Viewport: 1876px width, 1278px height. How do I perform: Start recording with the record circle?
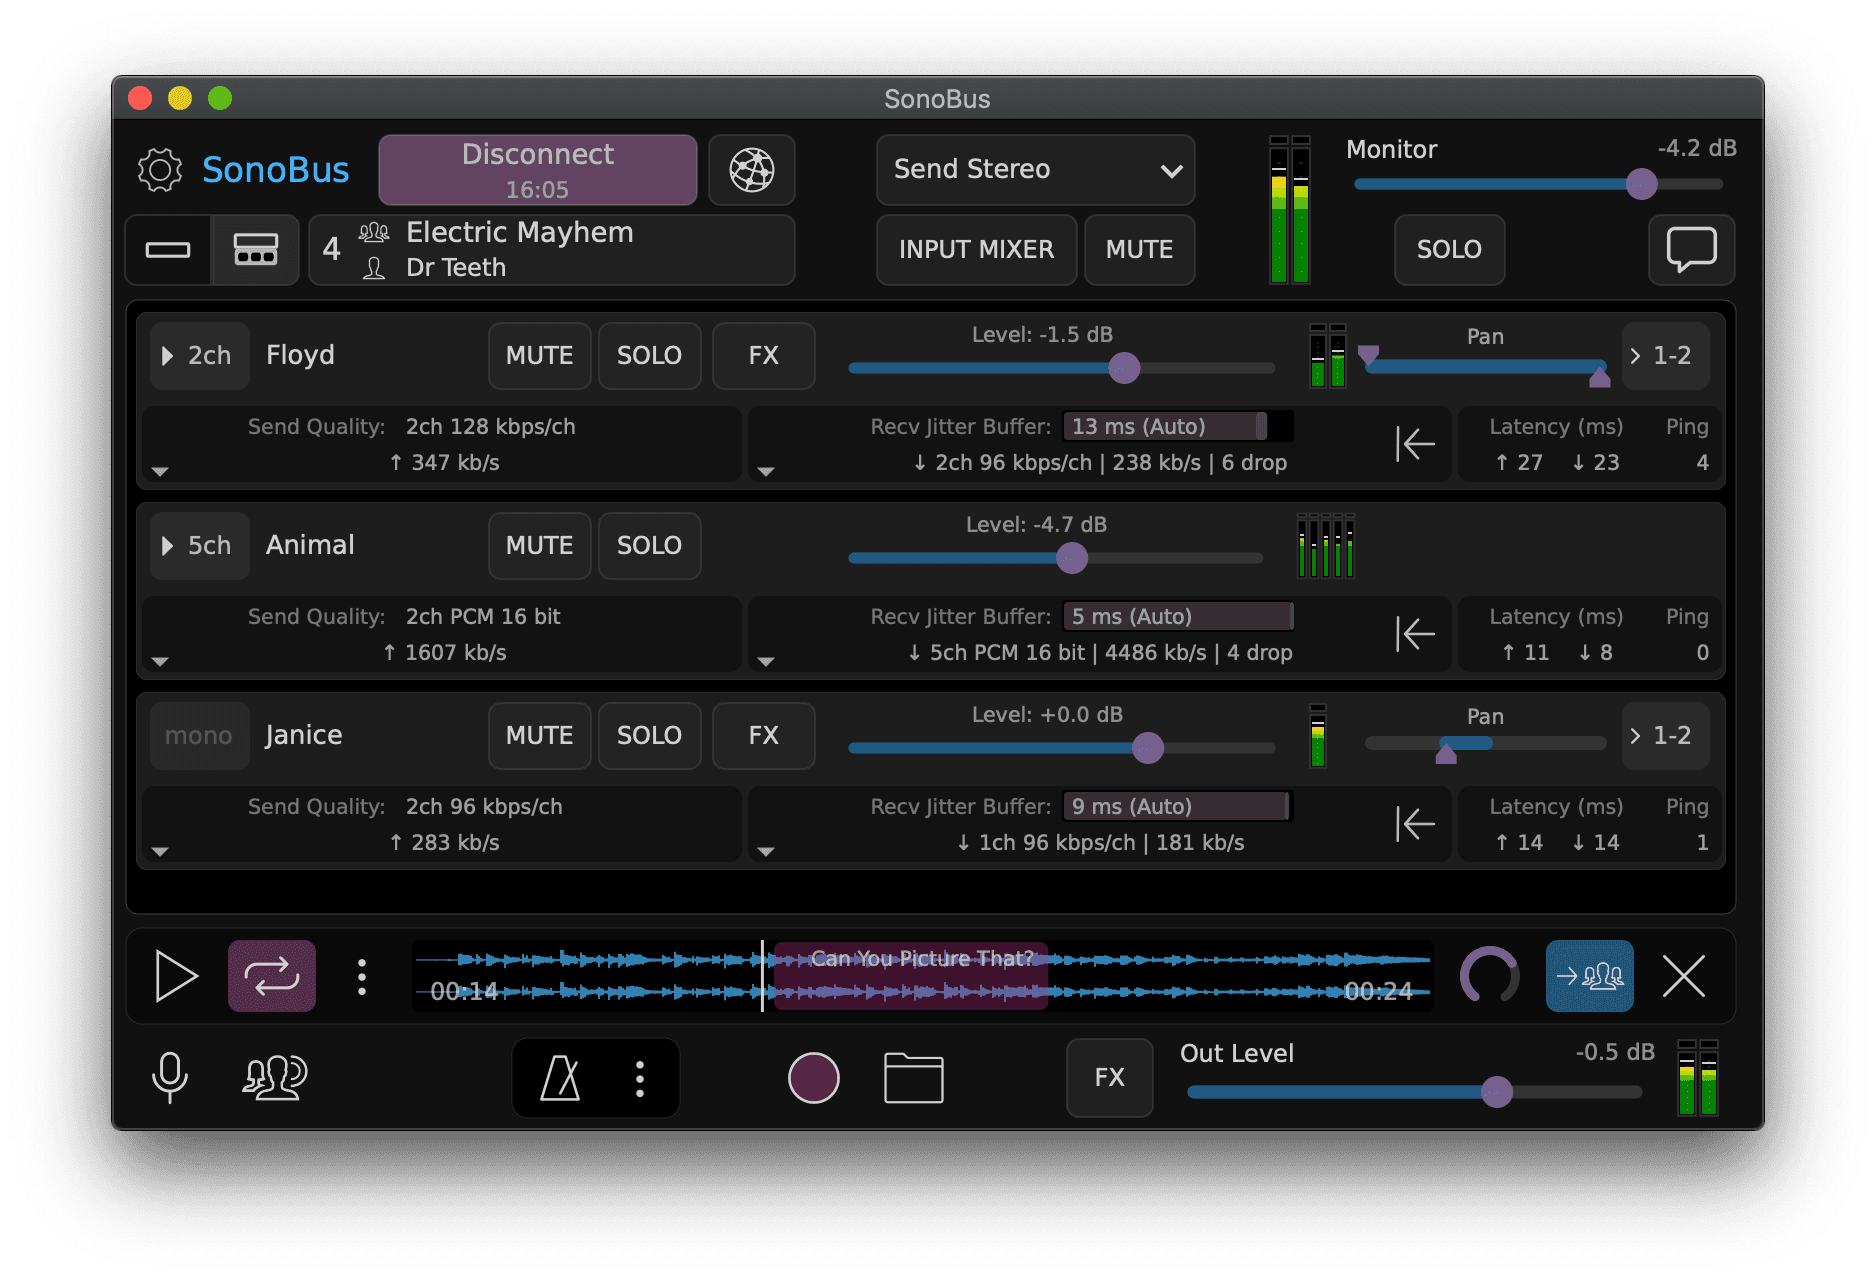click(813, 1077)
